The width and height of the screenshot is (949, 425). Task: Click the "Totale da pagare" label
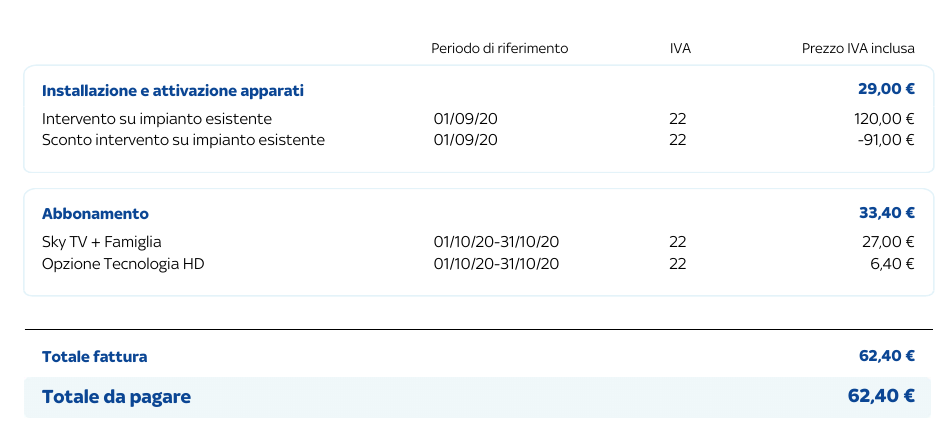116,397
